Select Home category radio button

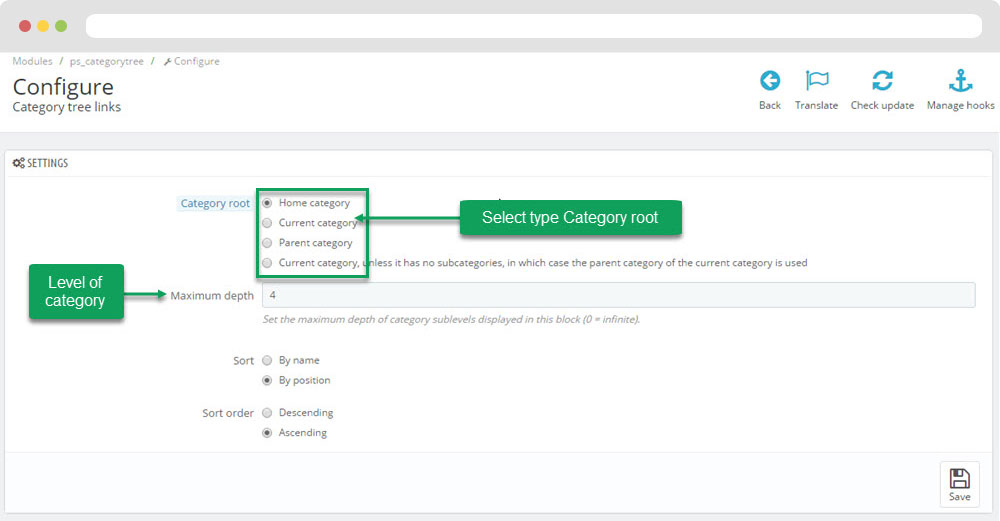coord(267,203)
